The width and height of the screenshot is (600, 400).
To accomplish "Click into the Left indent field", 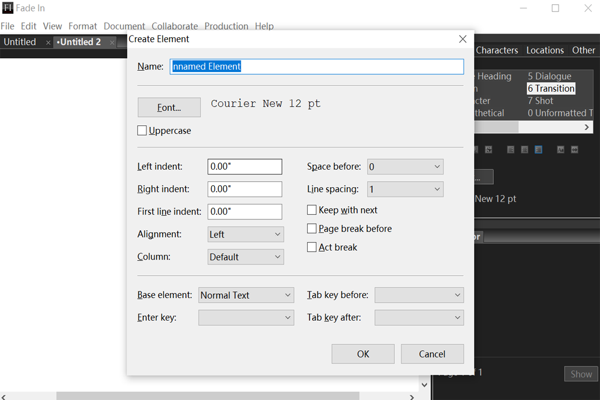I will coord(244,166).
